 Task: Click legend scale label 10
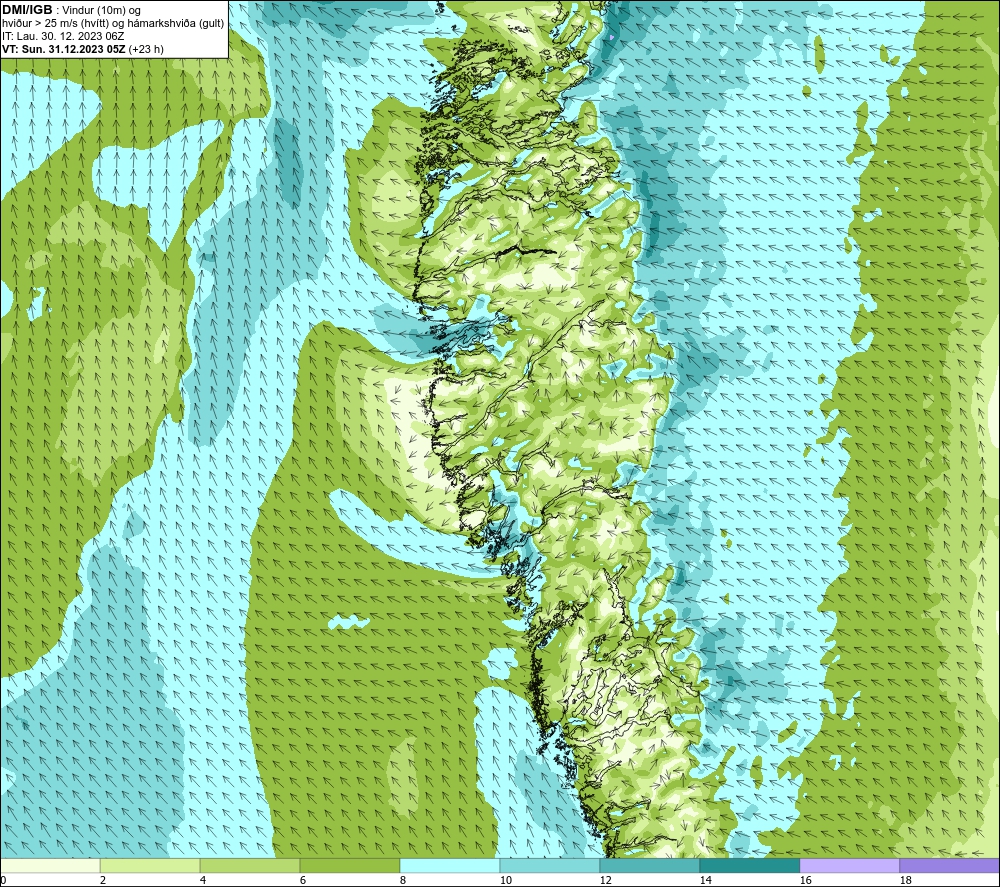(505, 880)
